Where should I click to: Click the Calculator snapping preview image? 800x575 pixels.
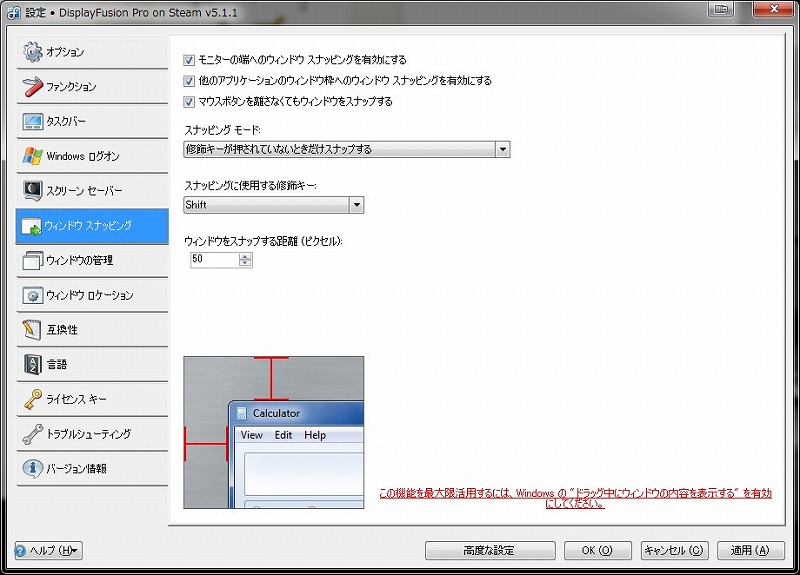pyautogui.click(x=273, y=432)
